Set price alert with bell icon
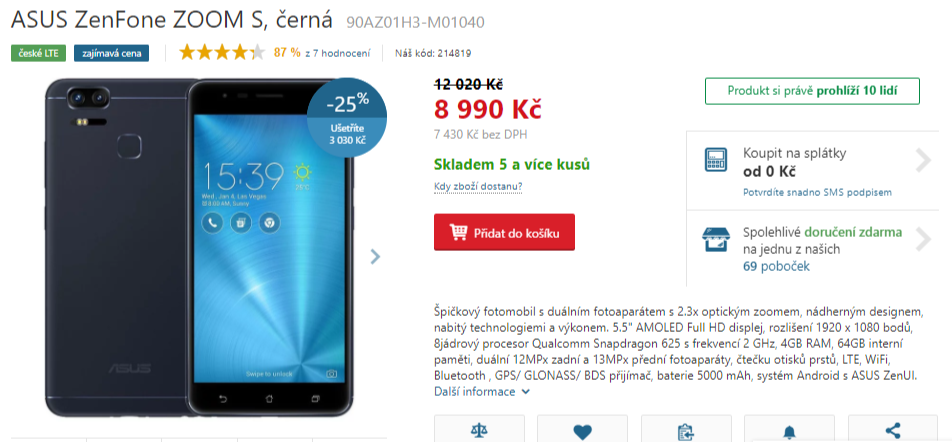Screen dimensions: 952x442 tap(789, 432)
